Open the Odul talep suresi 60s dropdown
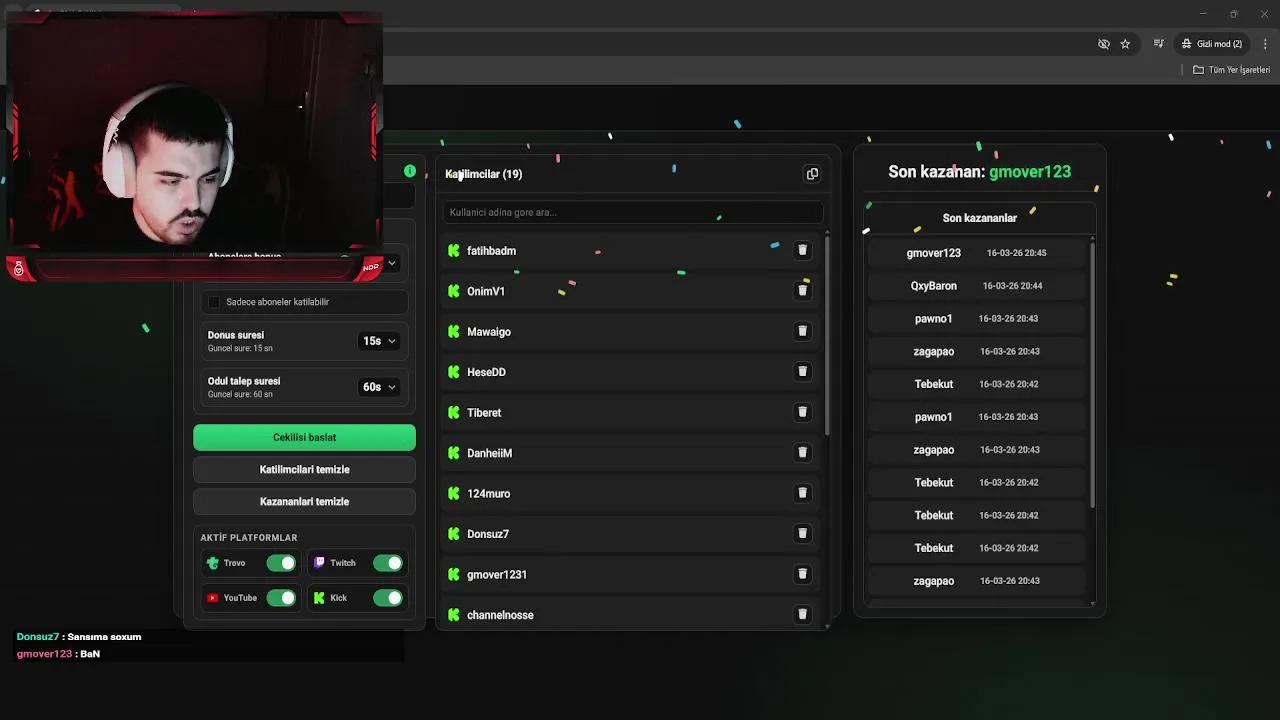This screenshot has height=720, width=1280. tap(379, 387)
